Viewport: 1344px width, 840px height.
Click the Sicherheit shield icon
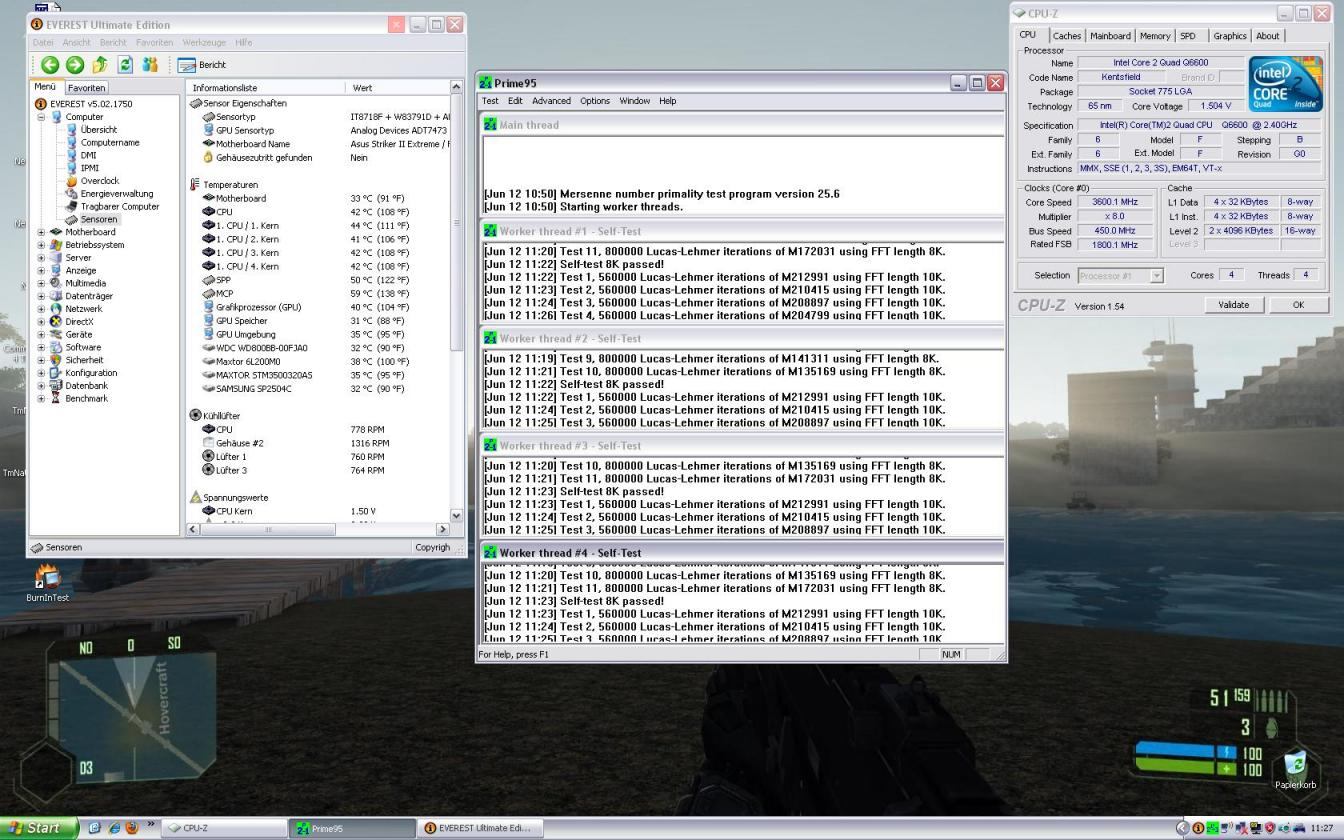click(x=56, y=360)
